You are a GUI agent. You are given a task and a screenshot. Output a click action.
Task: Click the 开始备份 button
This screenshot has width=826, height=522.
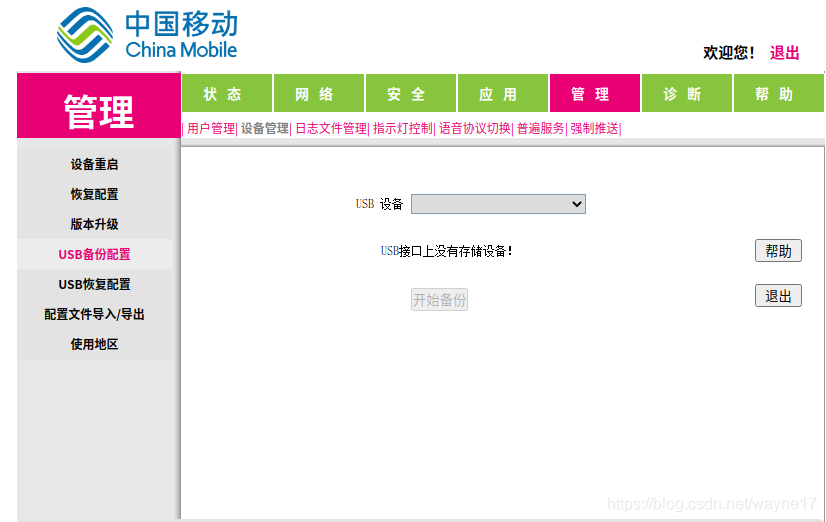point(439,300)
